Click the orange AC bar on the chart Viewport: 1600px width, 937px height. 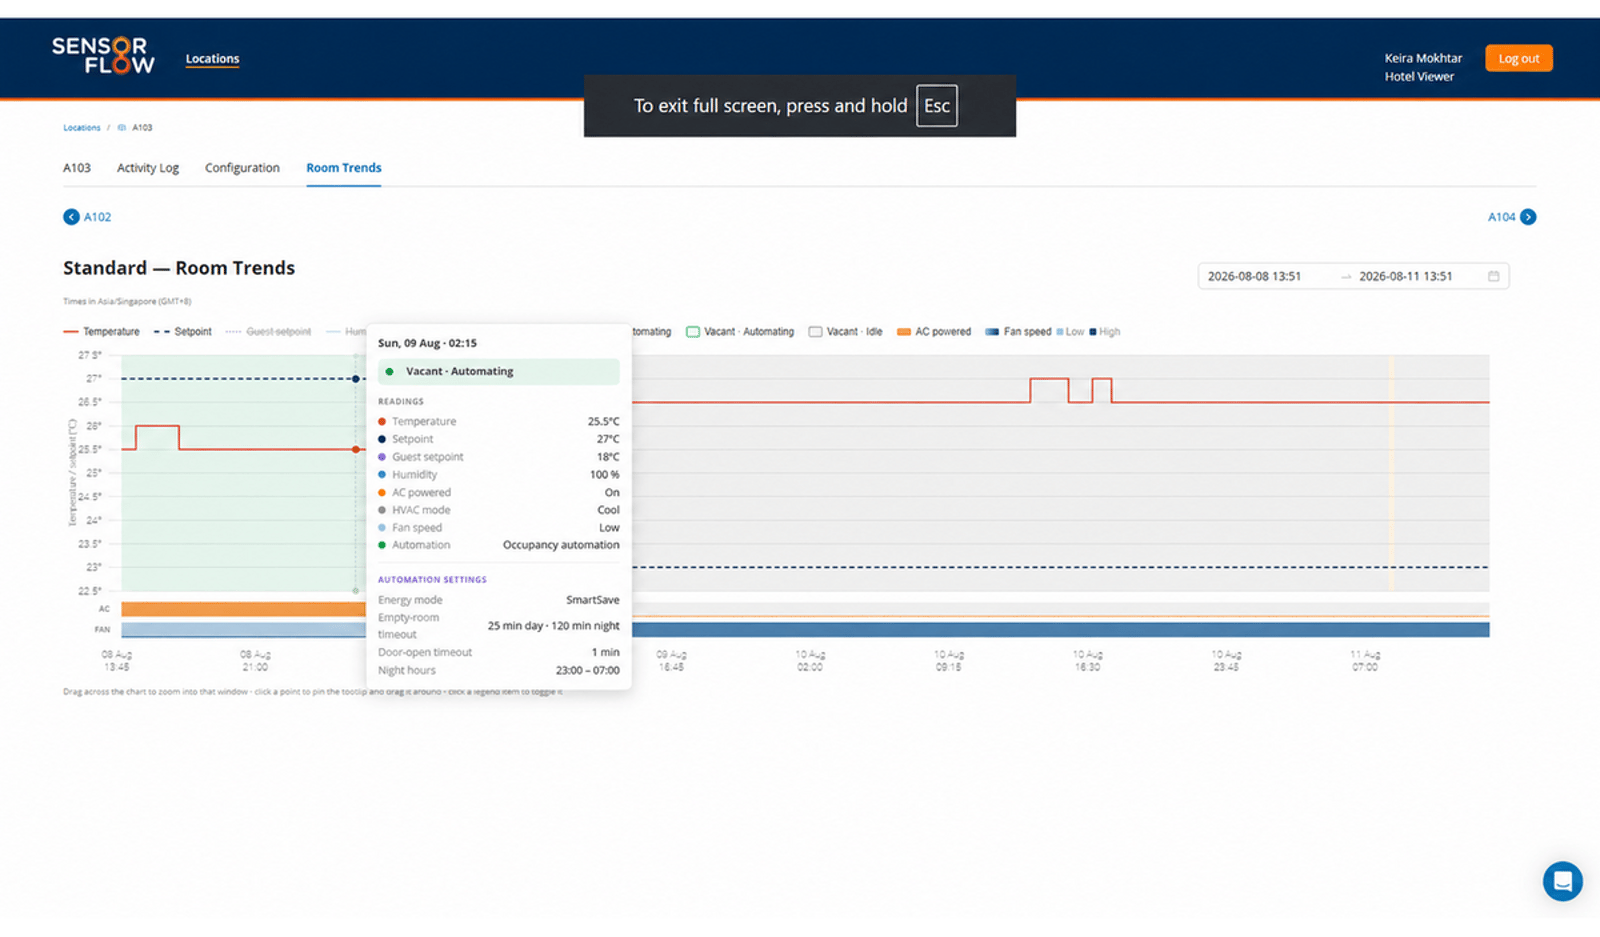pos(243,609)
